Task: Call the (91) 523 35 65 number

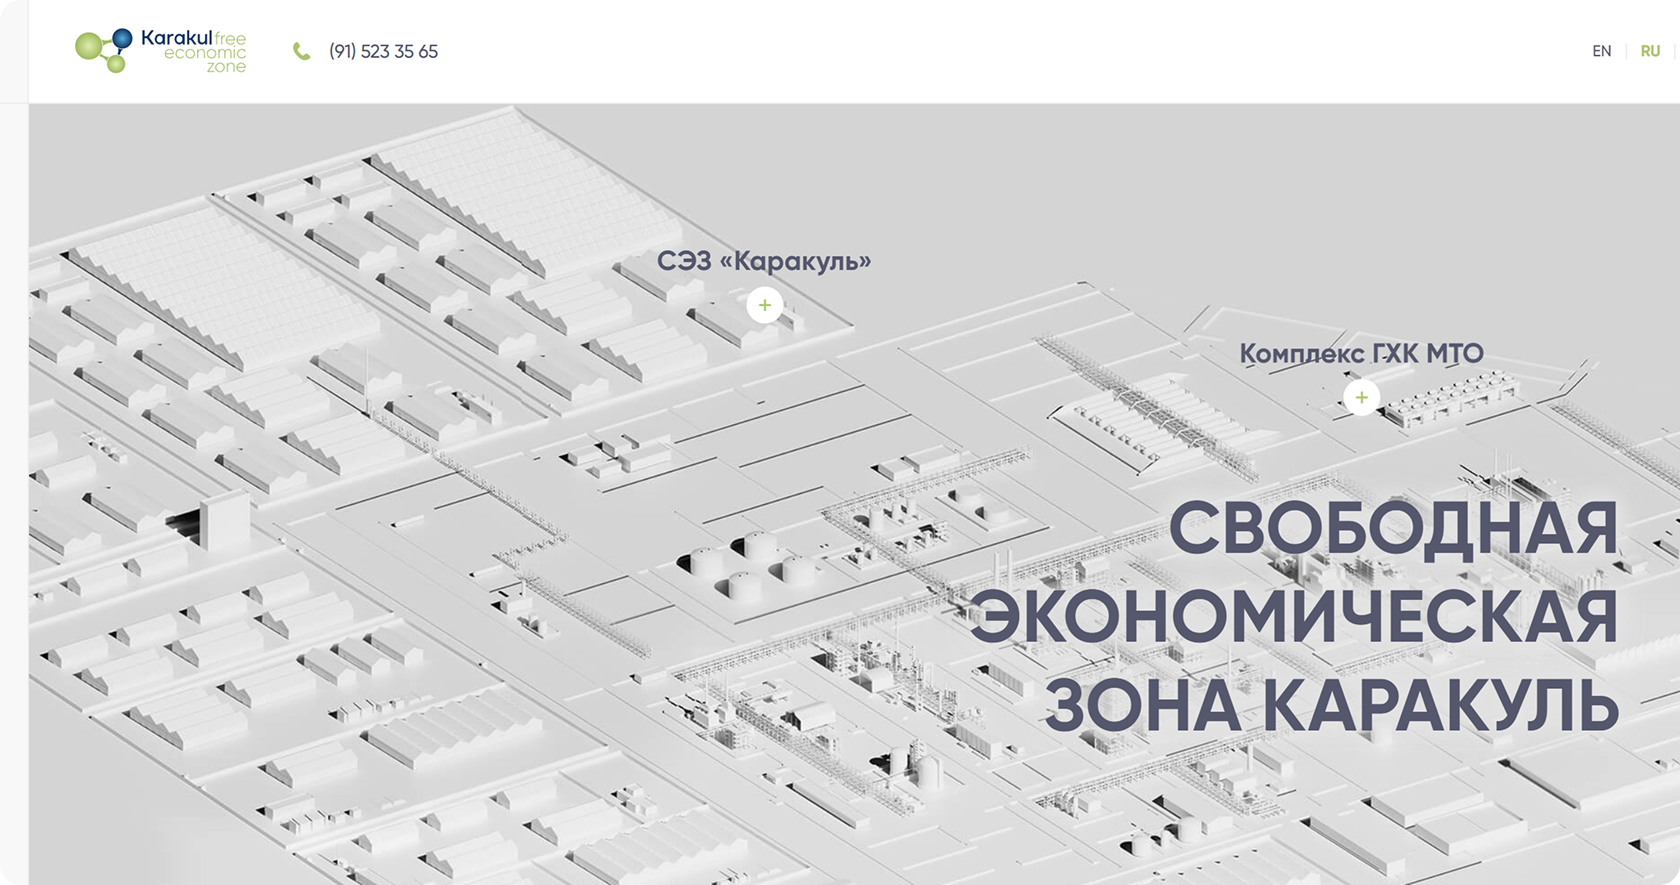Action: tap(383, 51)
